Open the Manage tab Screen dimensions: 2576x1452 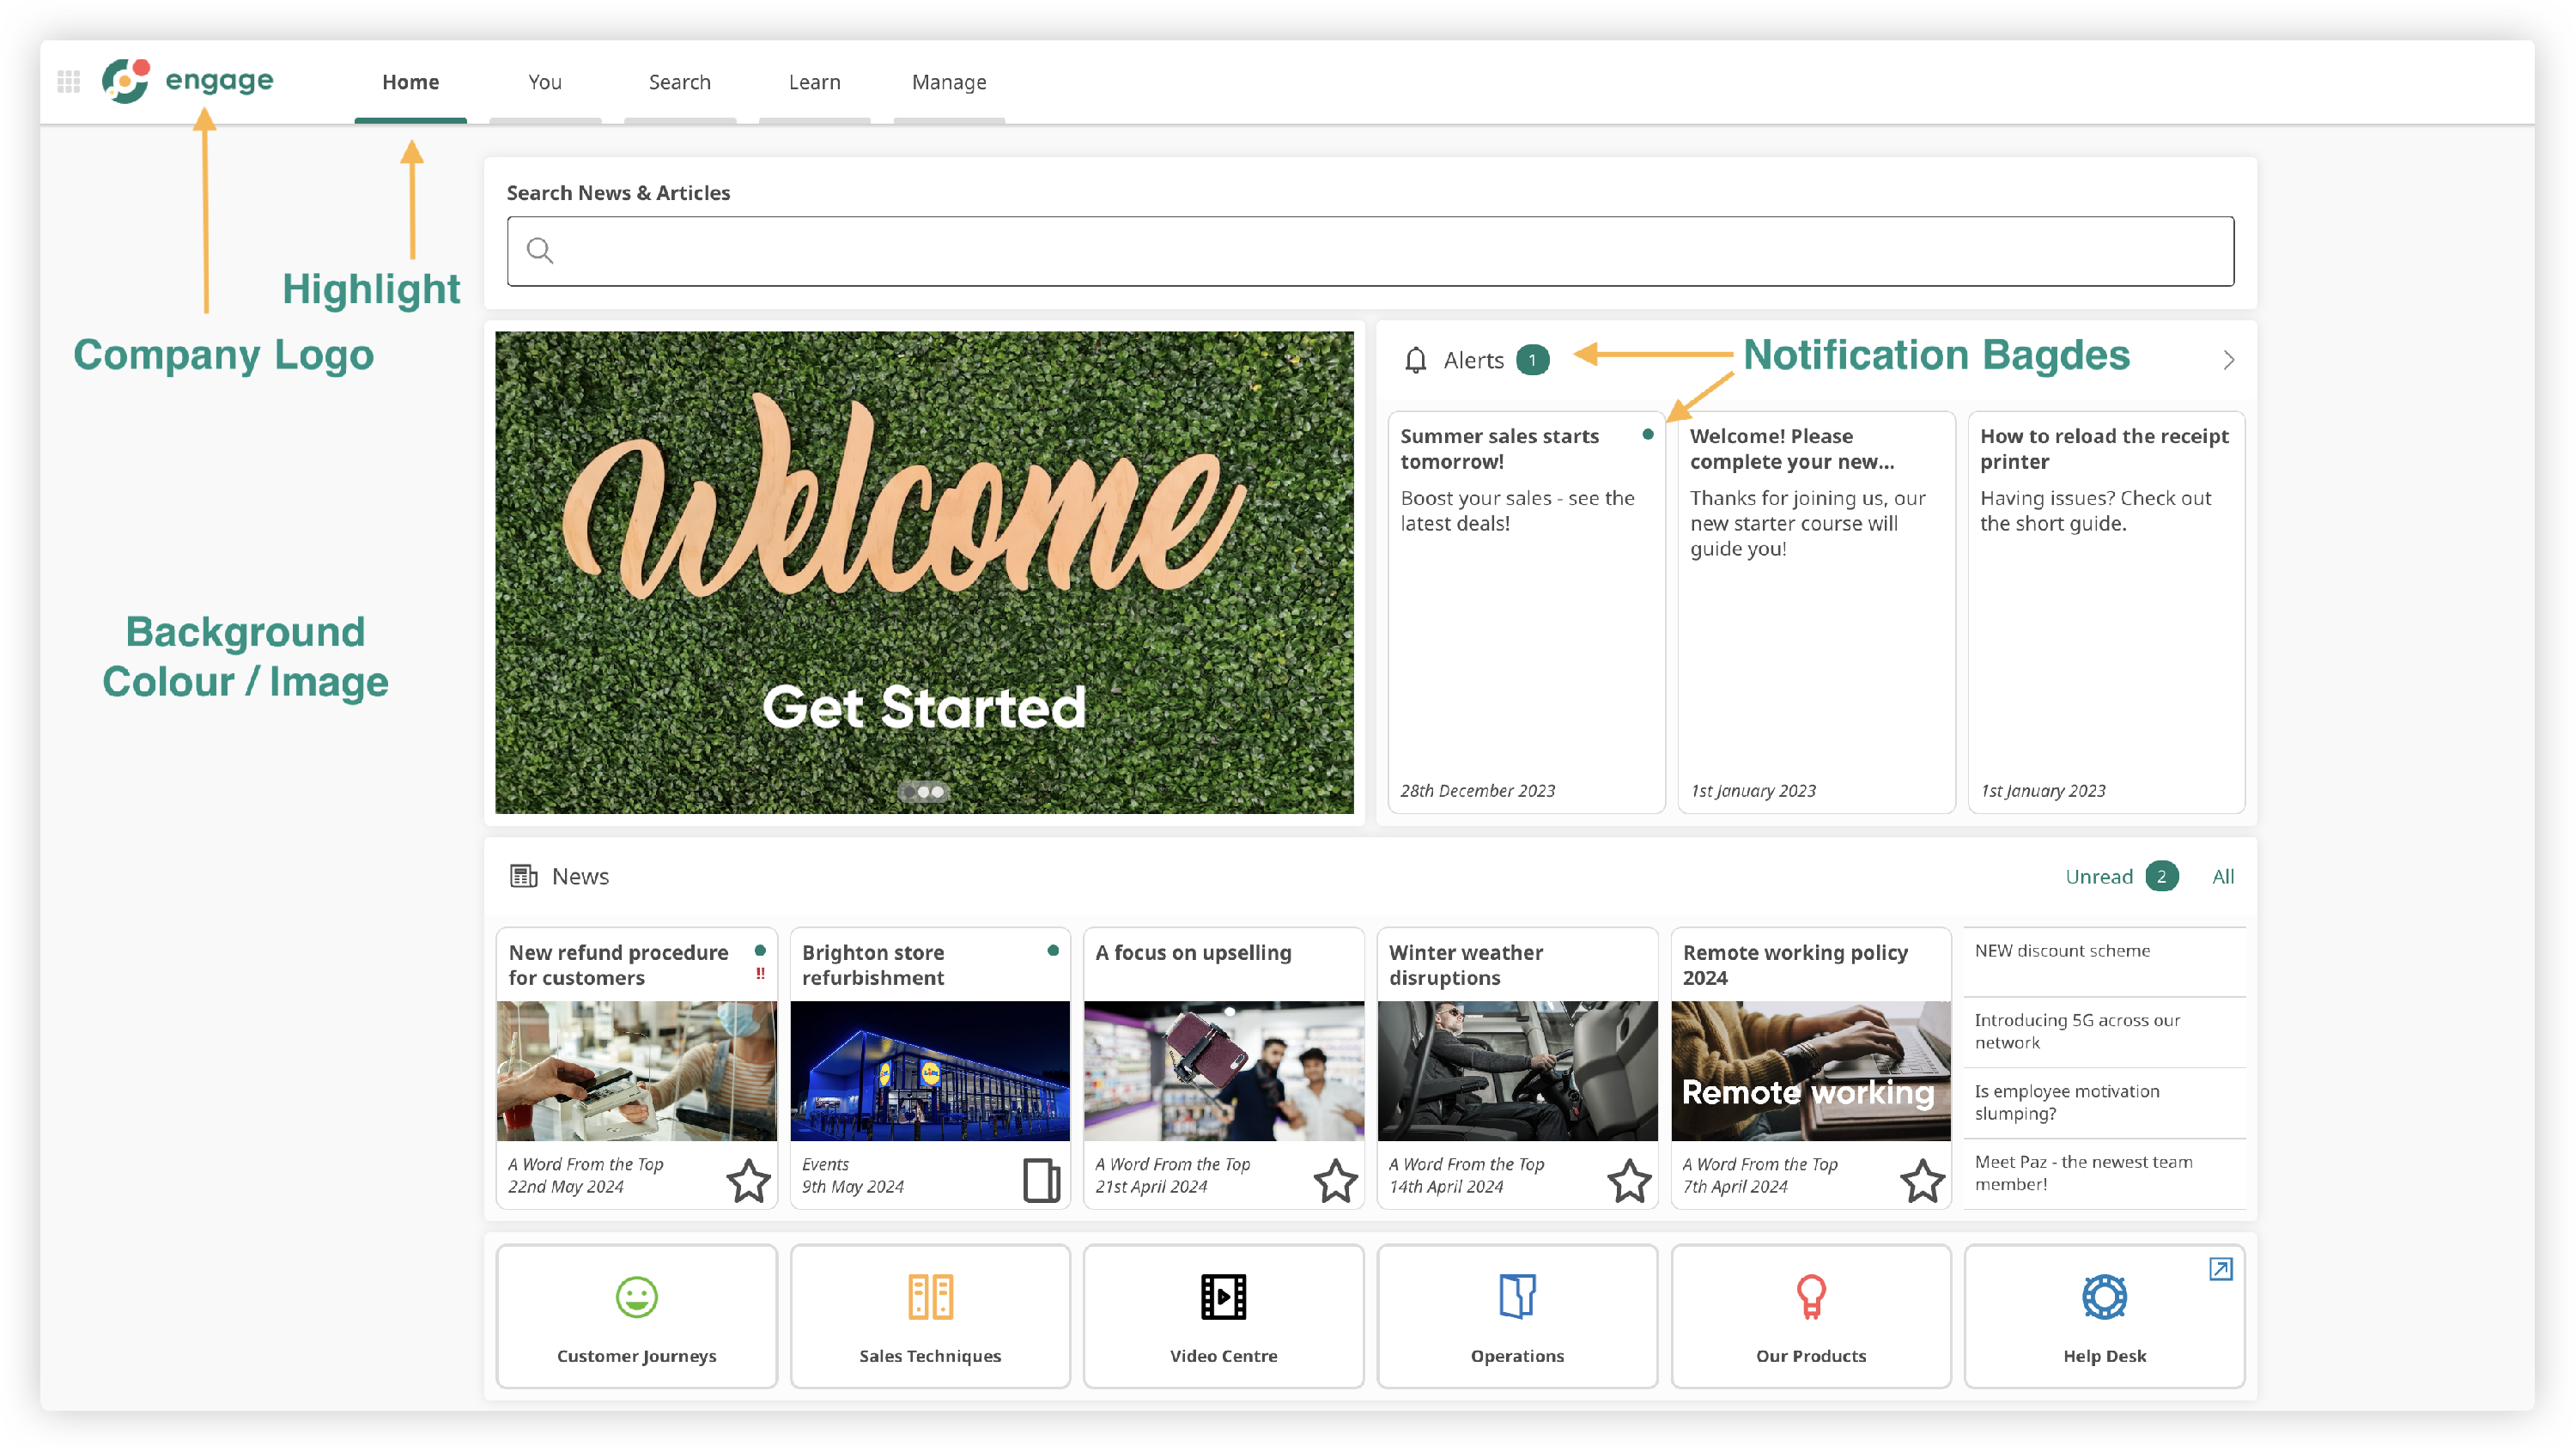pyautogui.click(x=948, y=82)
